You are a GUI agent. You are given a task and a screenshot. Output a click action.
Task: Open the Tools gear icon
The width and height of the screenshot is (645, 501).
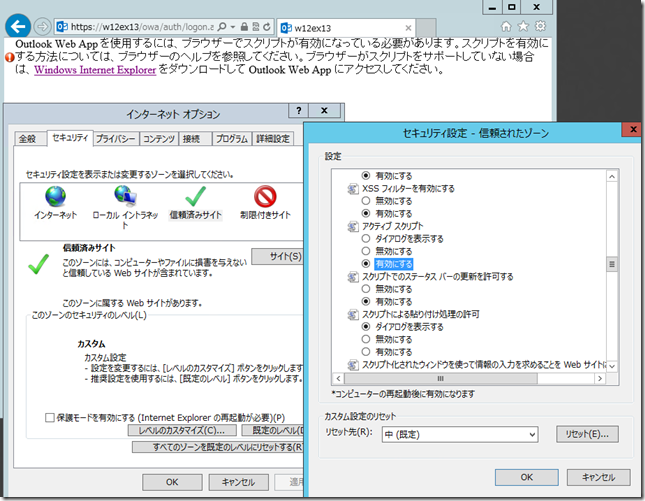(x=540, y=26)
